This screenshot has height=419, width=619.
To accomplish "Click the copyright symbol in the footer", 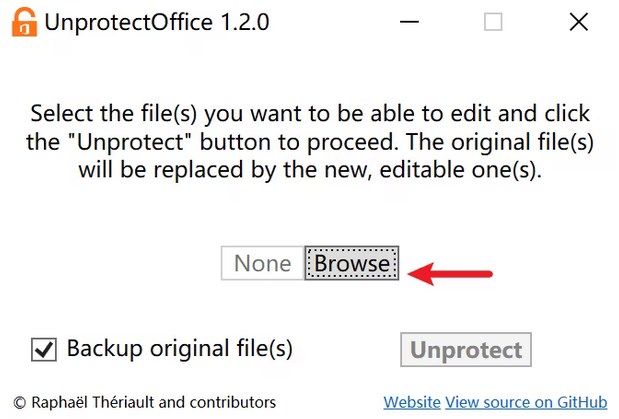I will coord(20,402).
